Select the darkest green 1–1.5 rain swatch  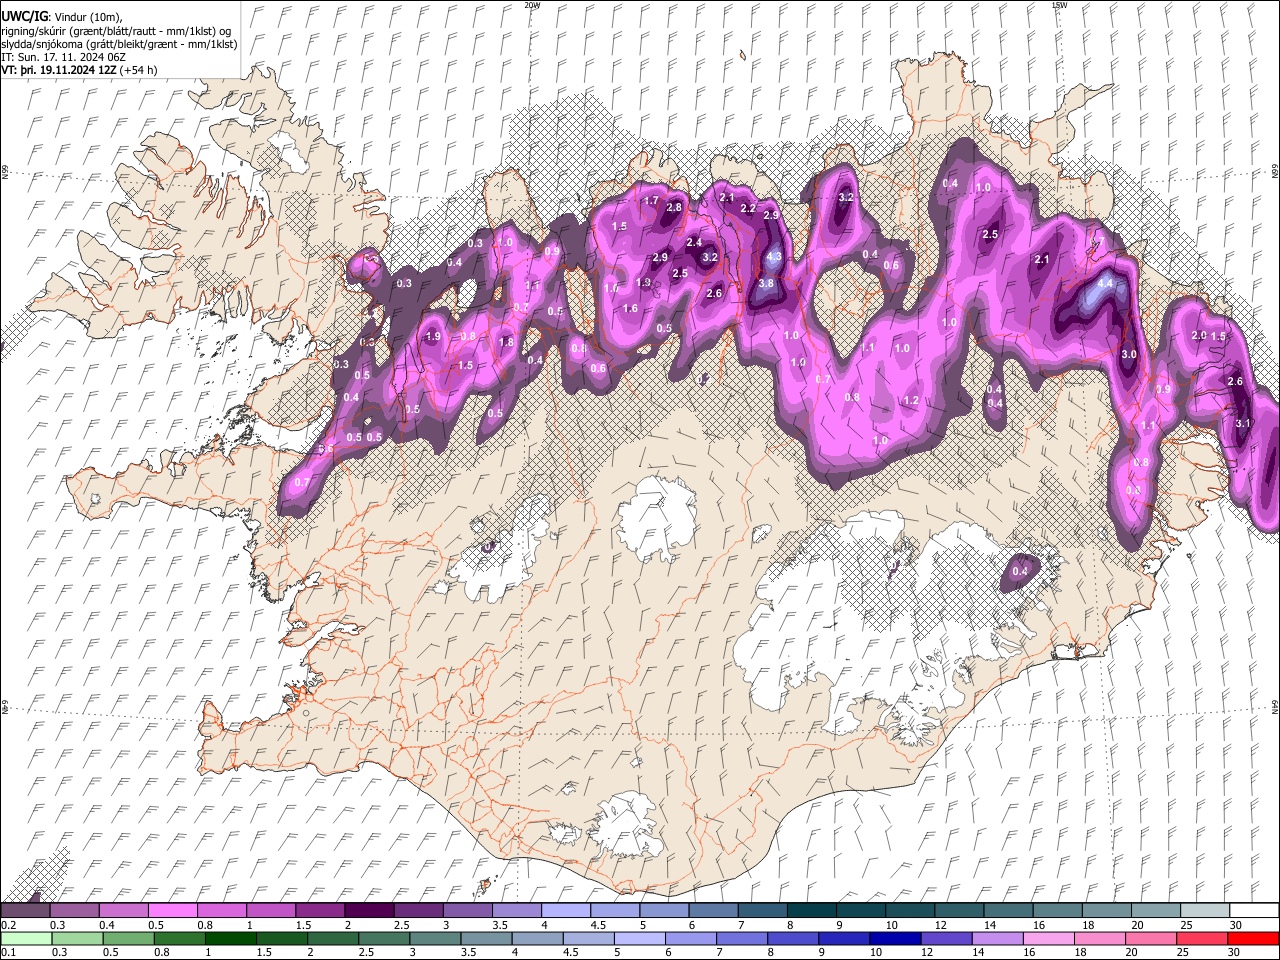pyautogui.click(x=231, y=939)
